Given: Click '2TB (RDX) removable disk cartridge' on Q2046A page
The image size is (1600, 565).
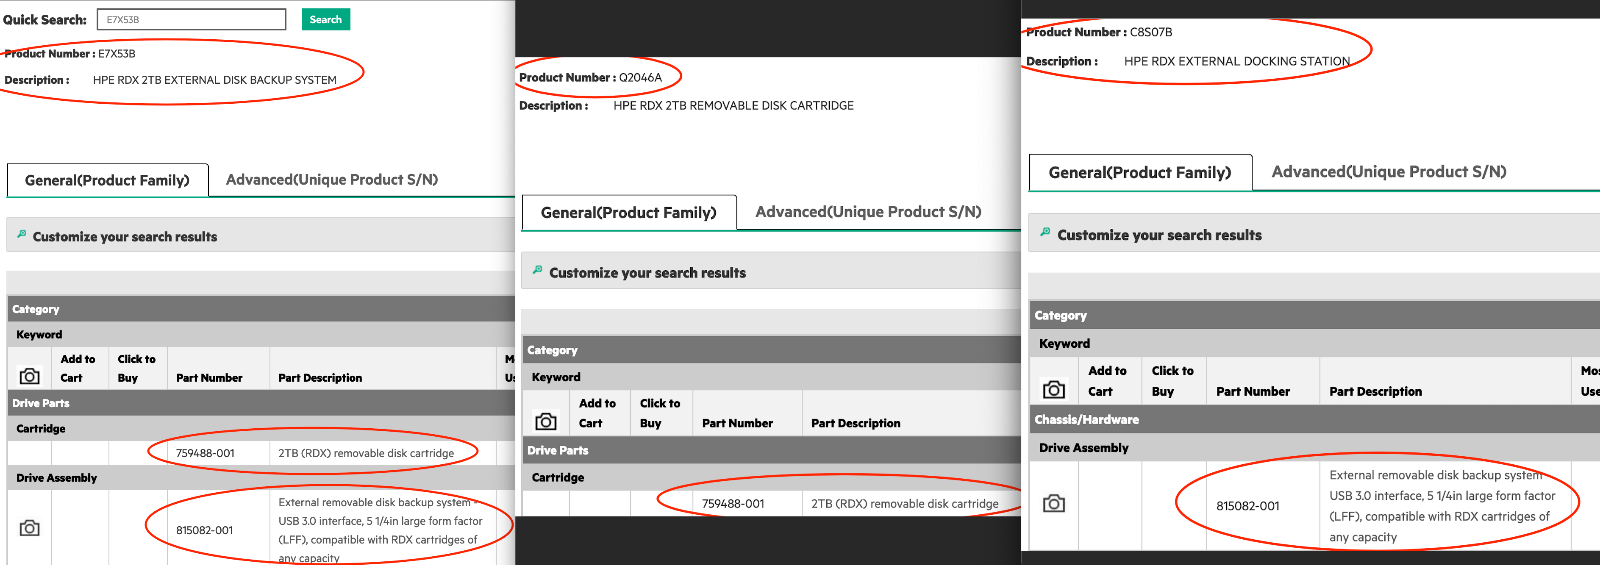Looking at the screenshot, I should coord(905,504).
